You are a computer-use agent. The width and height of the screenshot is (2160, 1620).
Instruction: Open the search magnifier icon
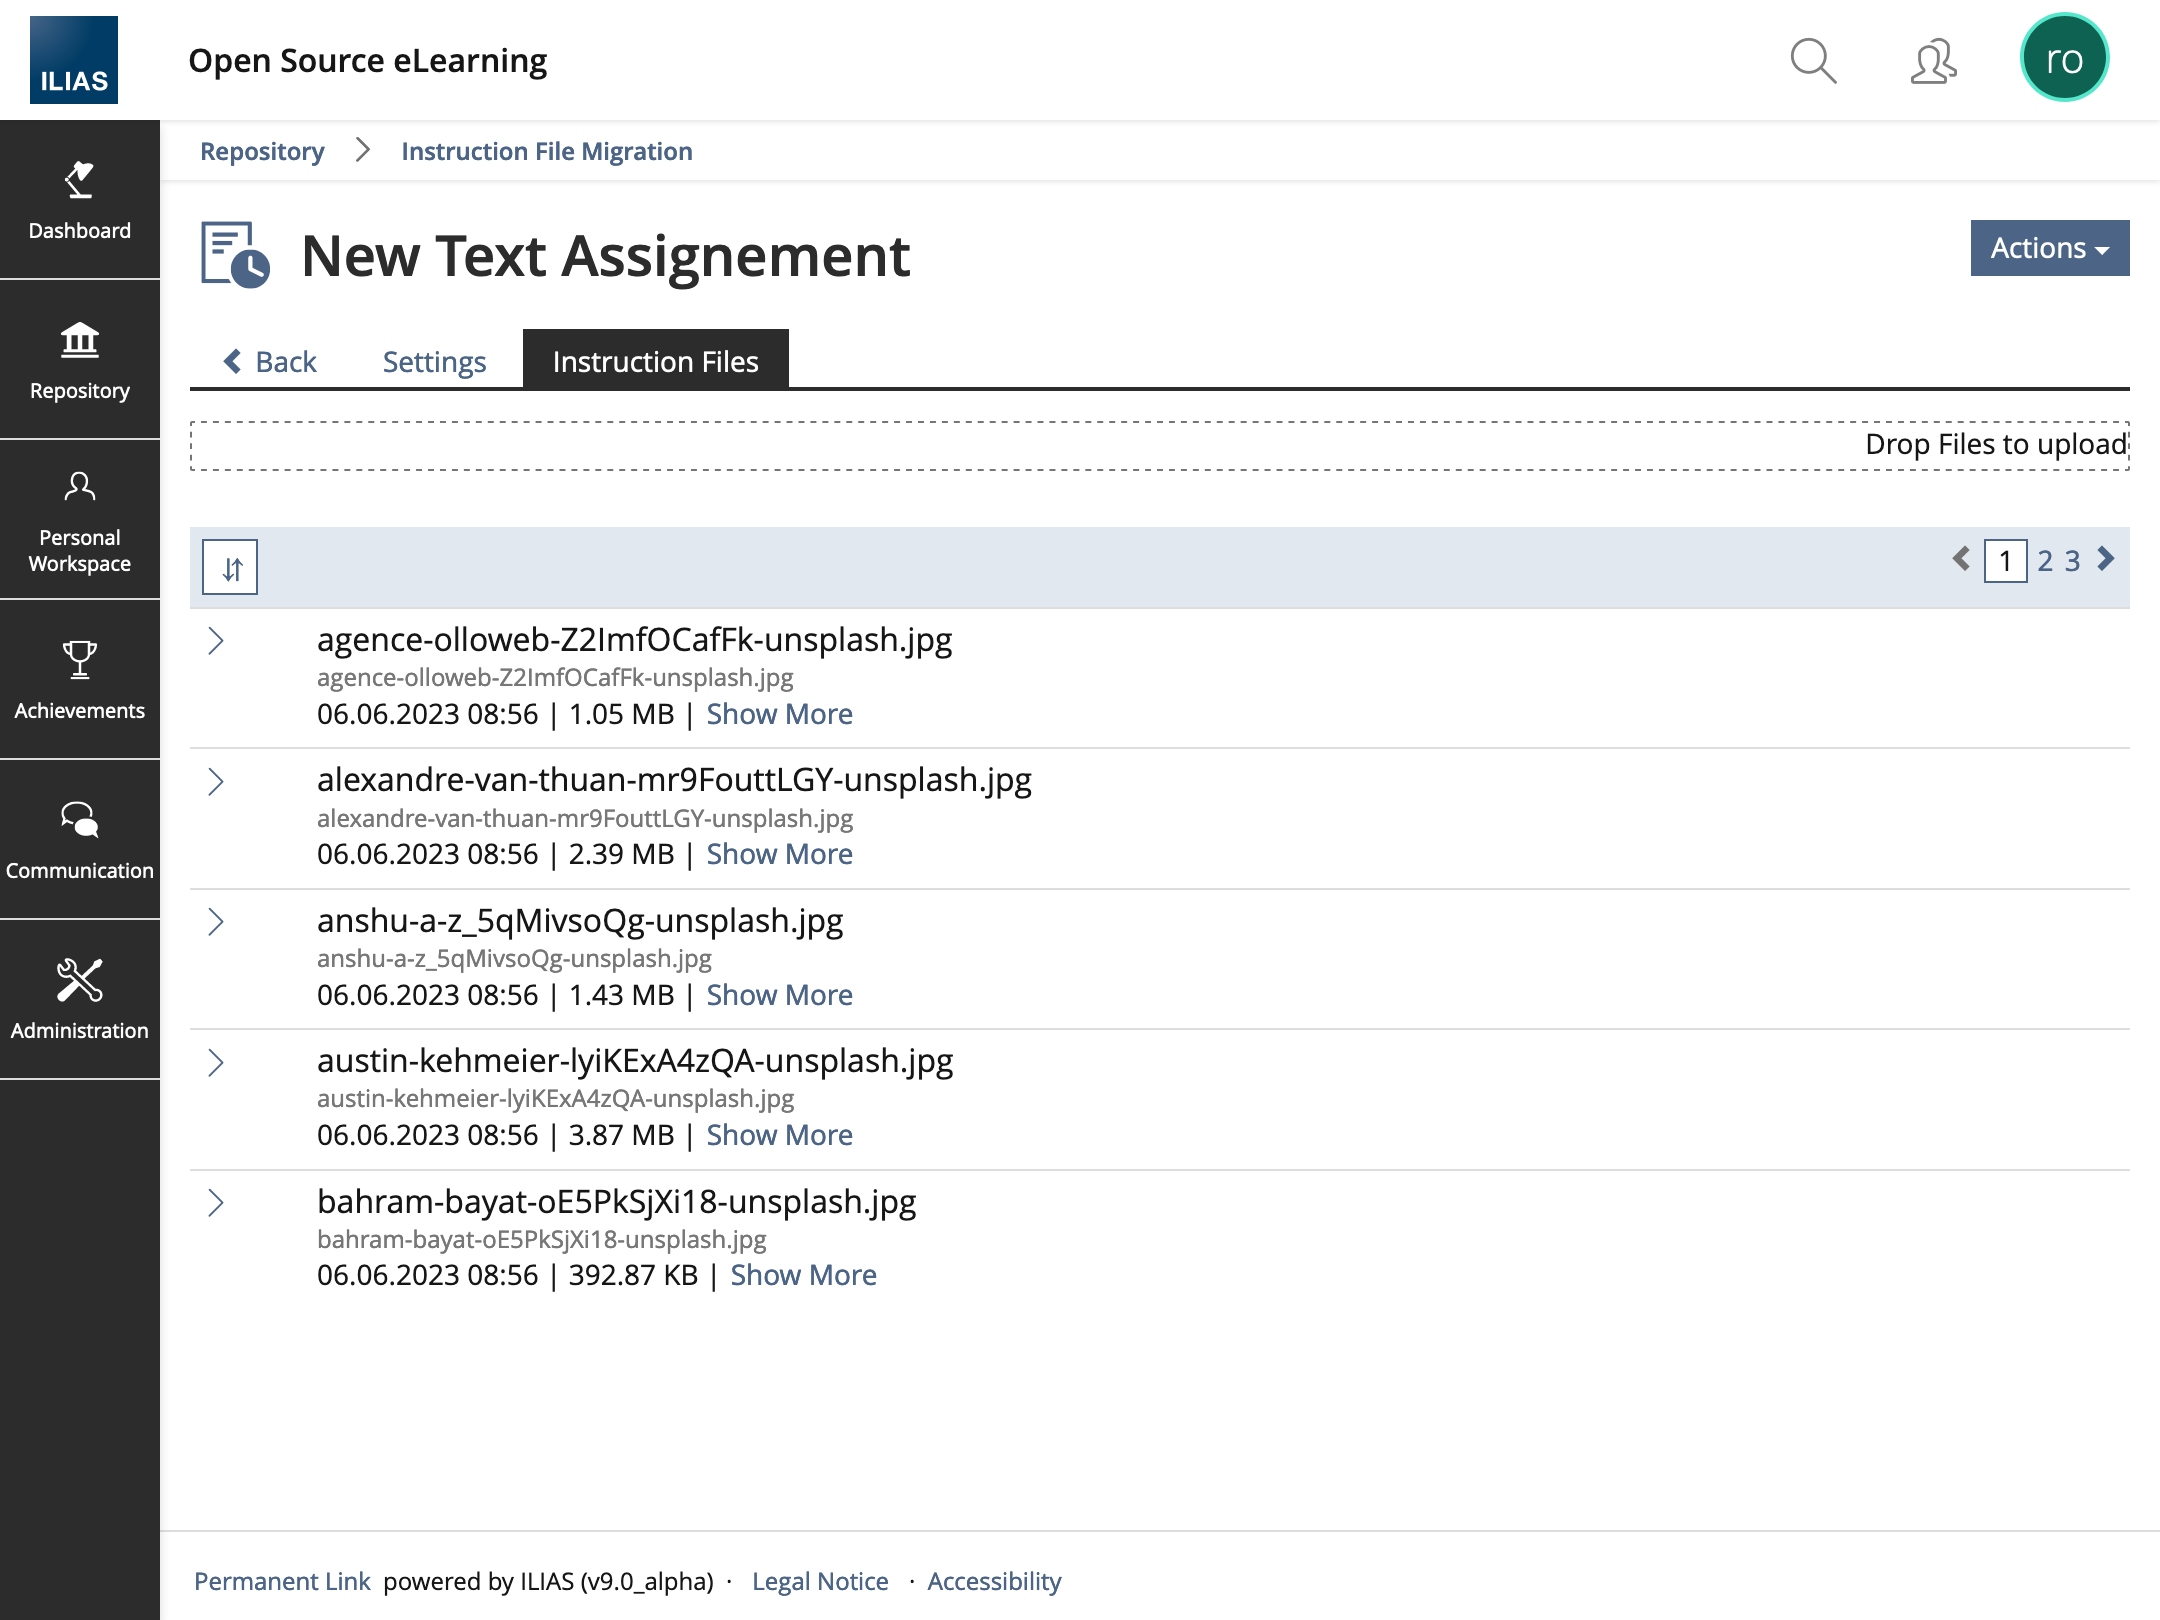tap(1812, 61)
